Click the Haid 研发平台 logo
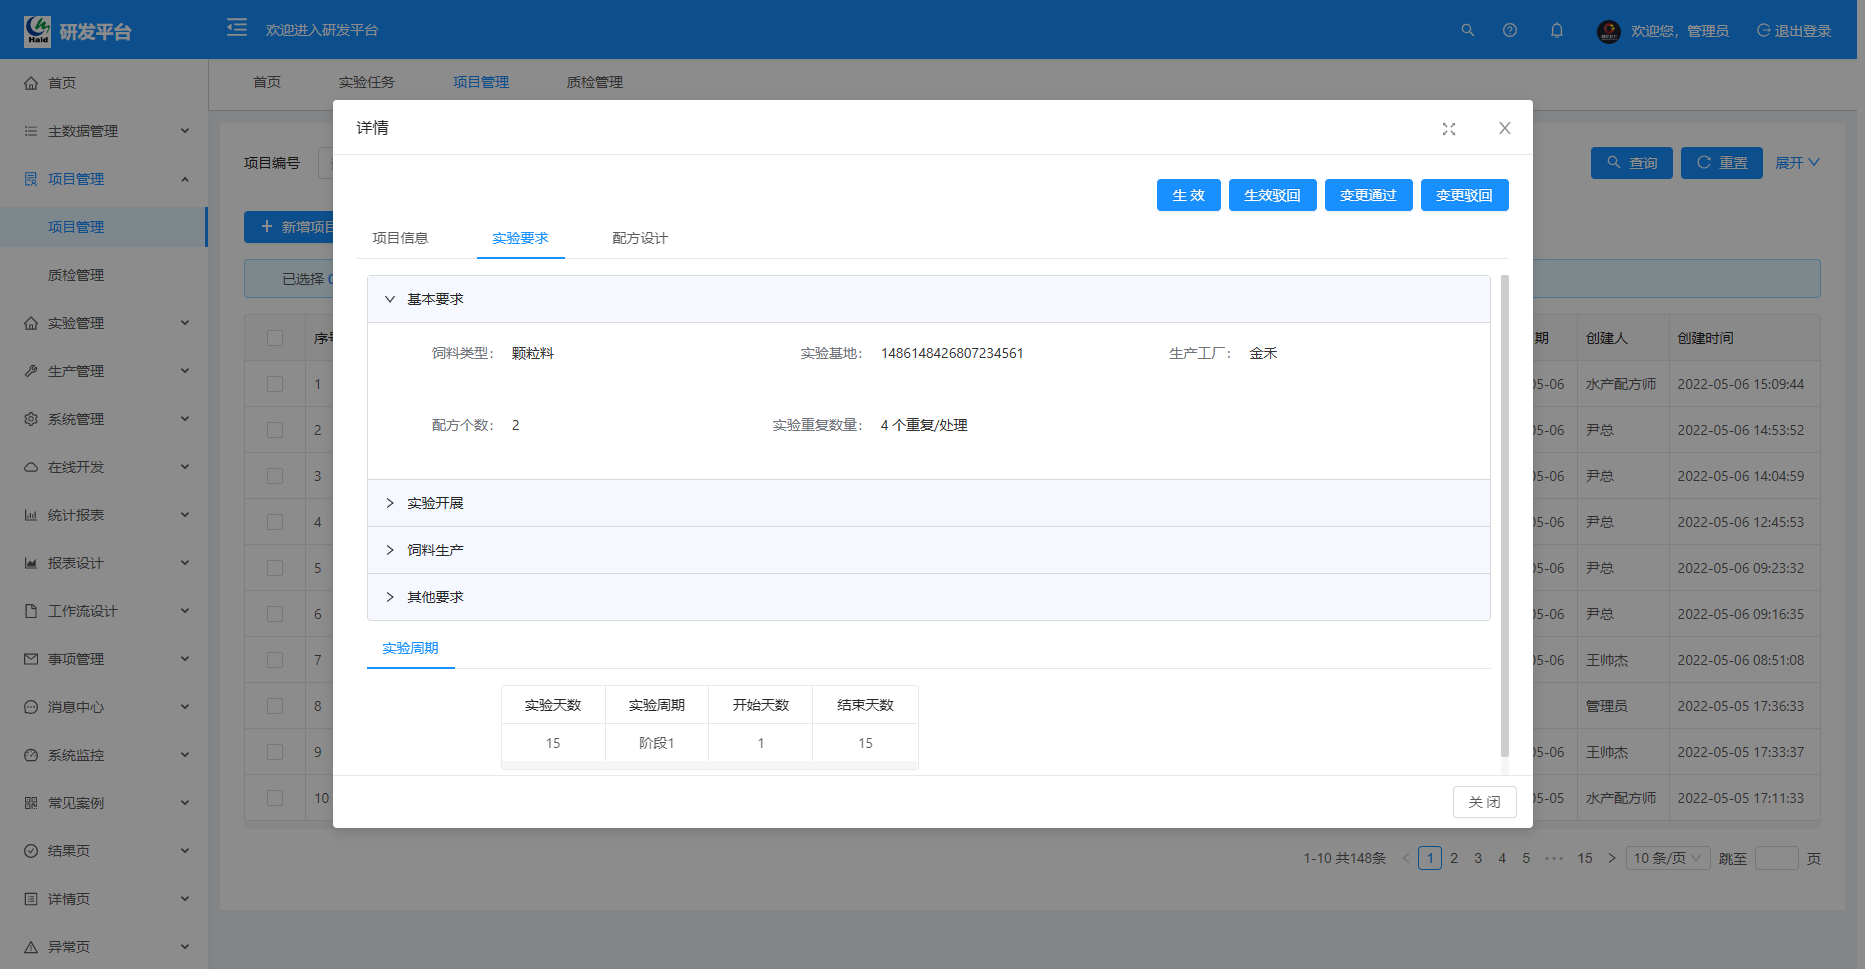 [78, 31]
